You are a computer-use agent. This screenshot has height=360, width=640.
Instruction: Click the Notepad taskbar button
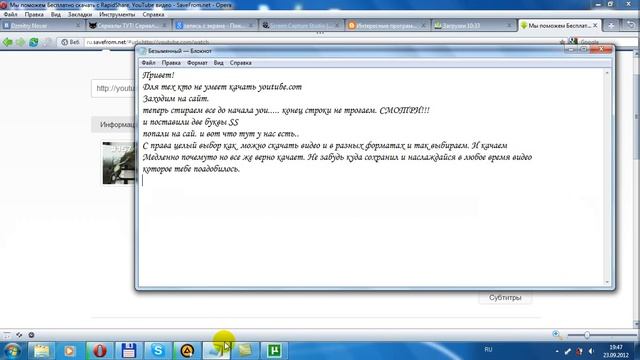click(x=216, y=351)
